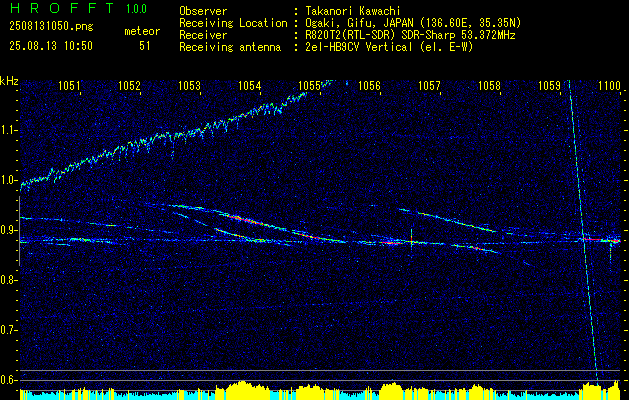Screen dimensions: 629x400
Task: Click the 0.9 kHz frequency label
Action: (8, 230)
